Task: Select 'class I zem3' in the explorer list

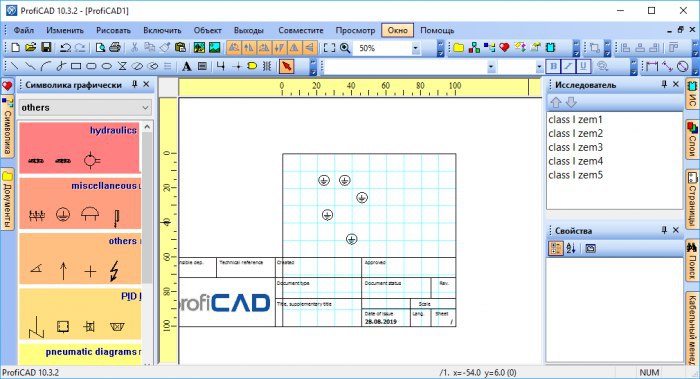Action: [575, 147]
